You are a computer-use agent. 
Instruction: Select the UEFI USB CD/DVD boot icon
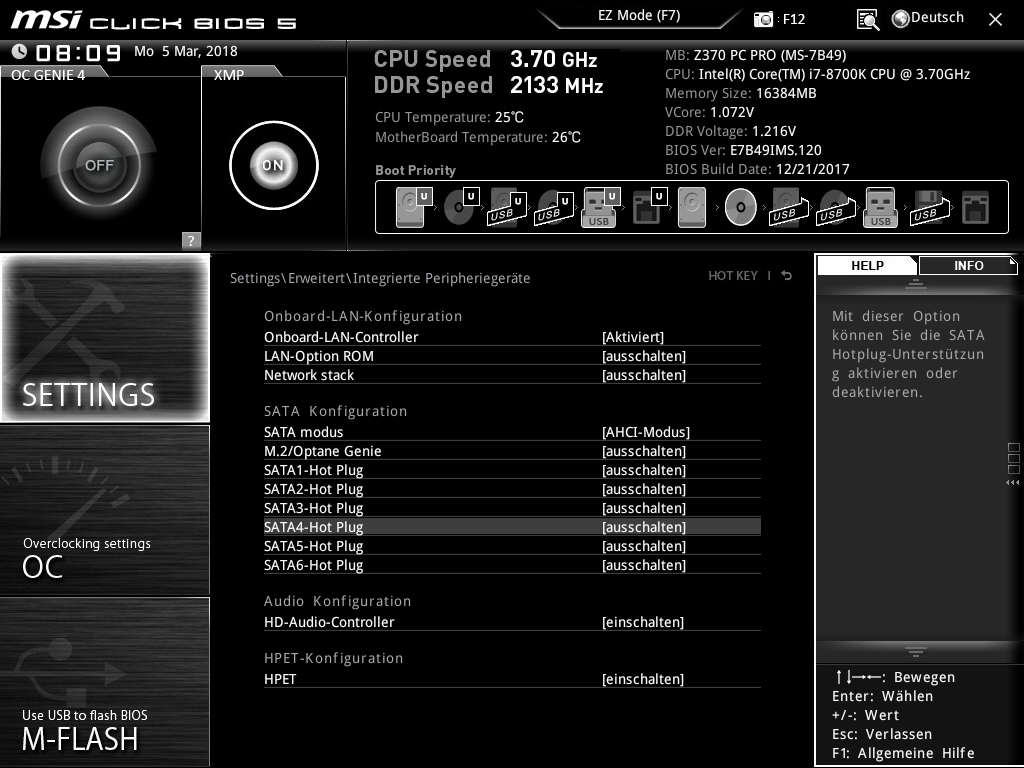(x=554, y=207)
